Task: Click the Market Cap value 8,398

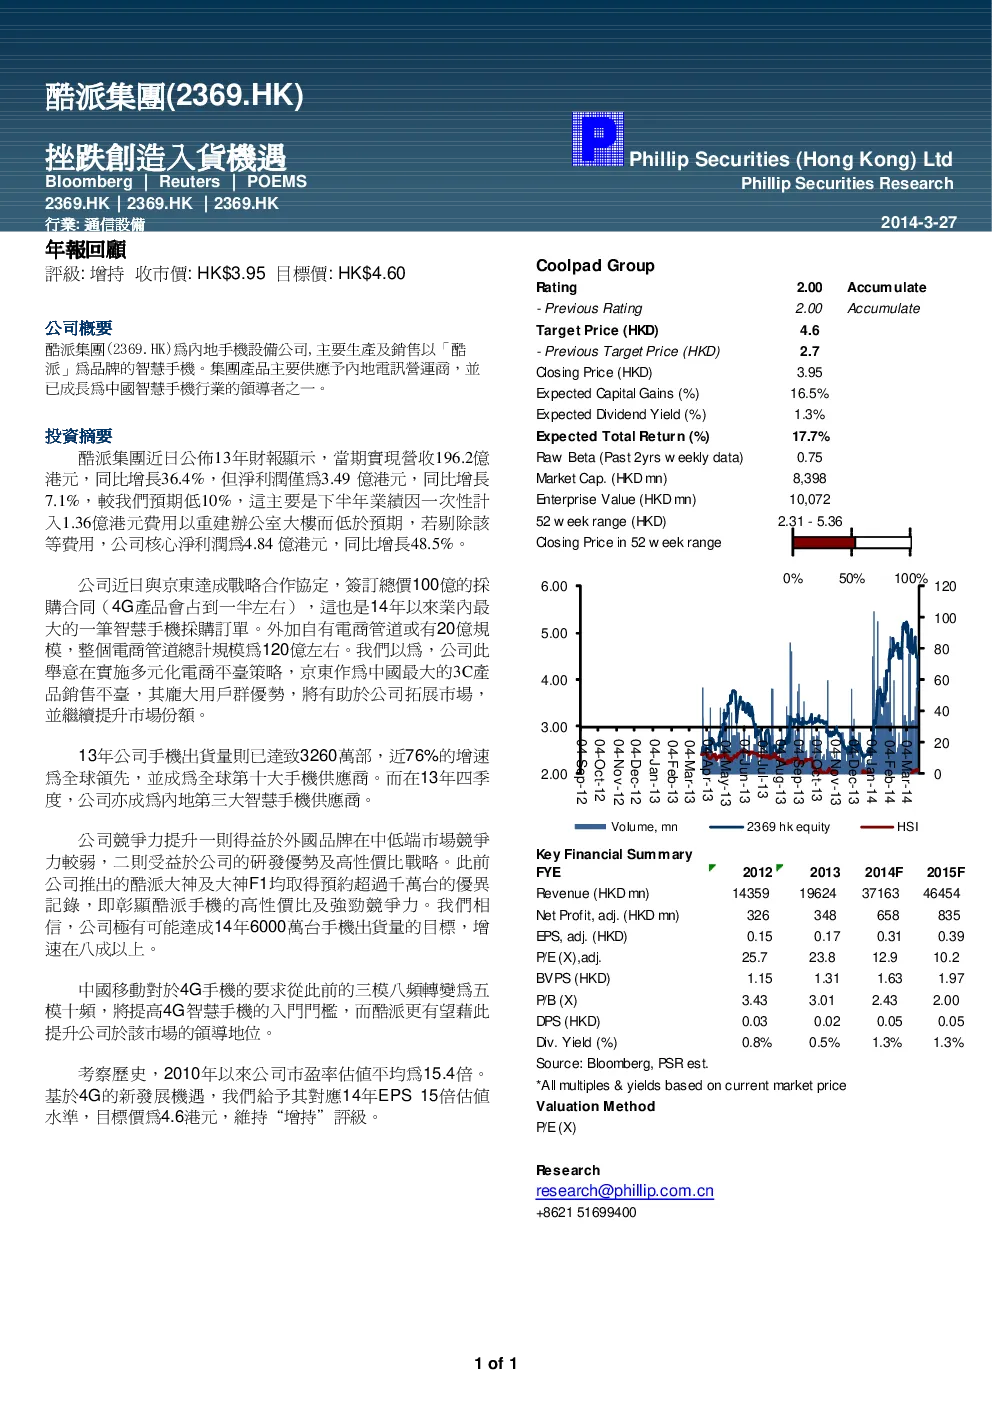Action: [810, 479]
